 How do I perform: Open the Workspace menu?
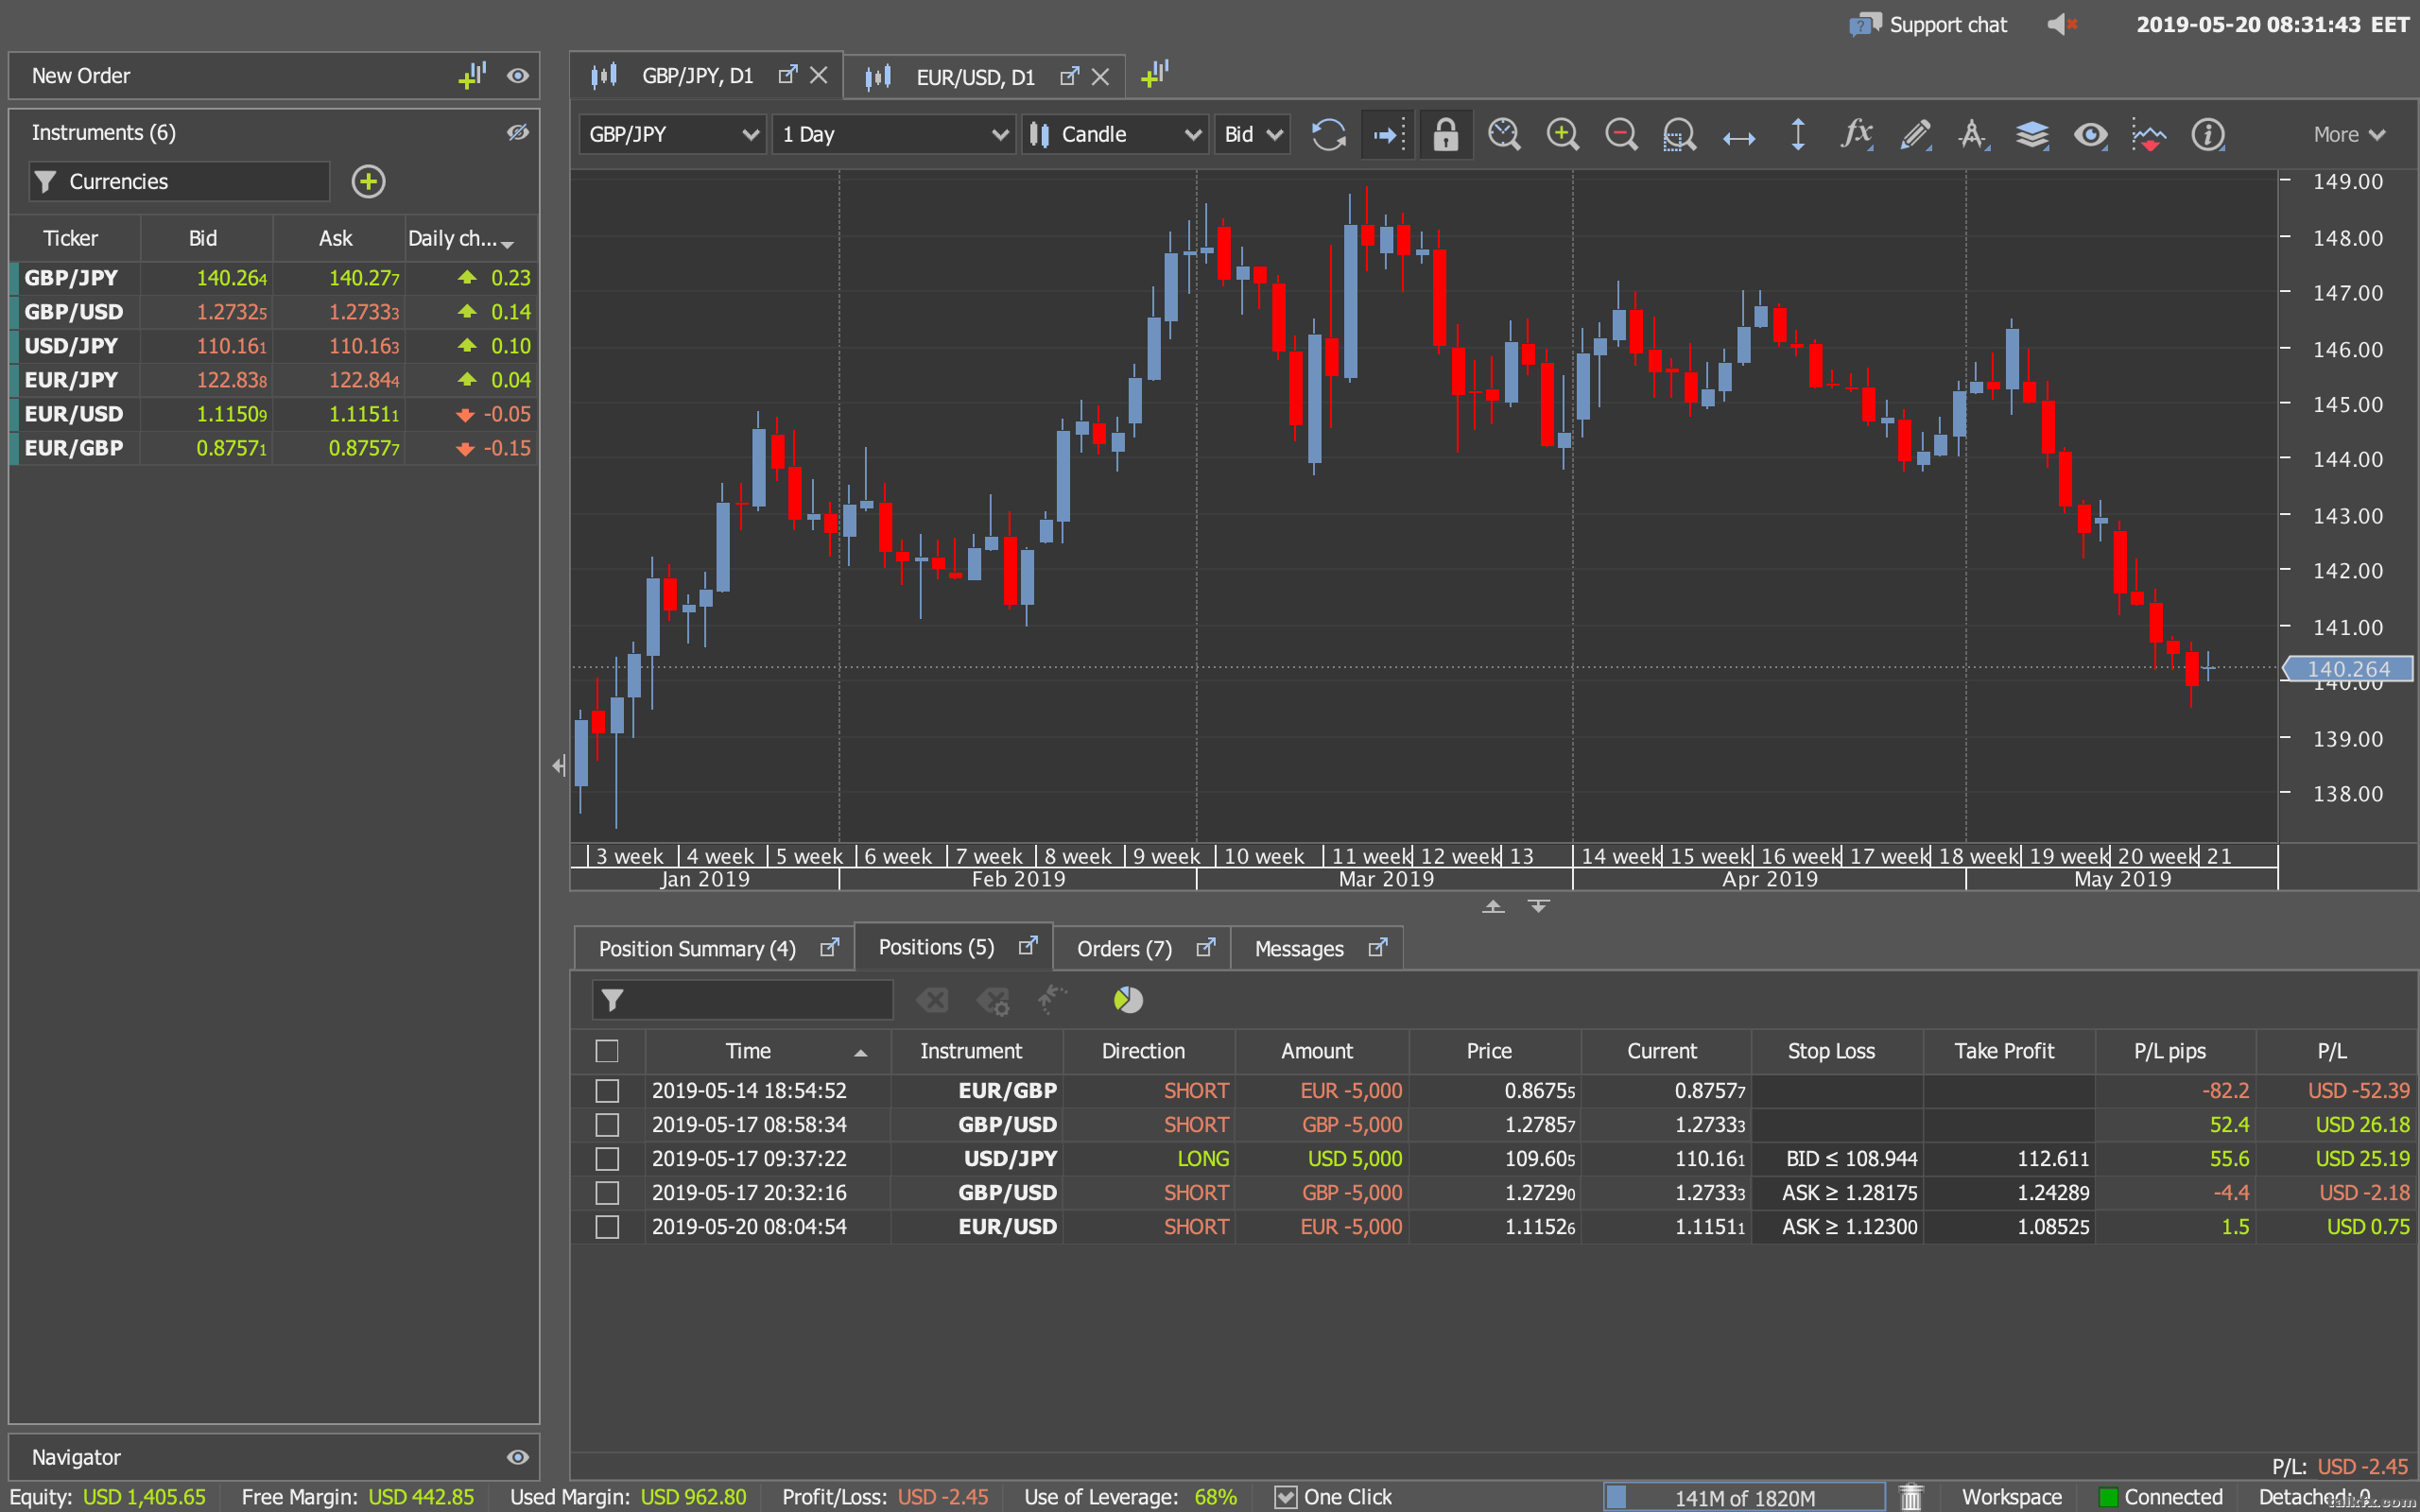tap(2011, 1496)
